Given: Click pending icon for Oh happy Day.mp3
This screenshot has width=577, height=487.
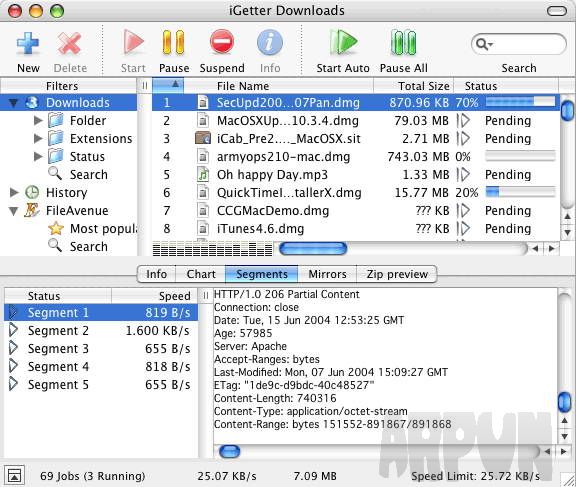Looking at the screenshot, I should pyautogui.click(x=463, y=174).
